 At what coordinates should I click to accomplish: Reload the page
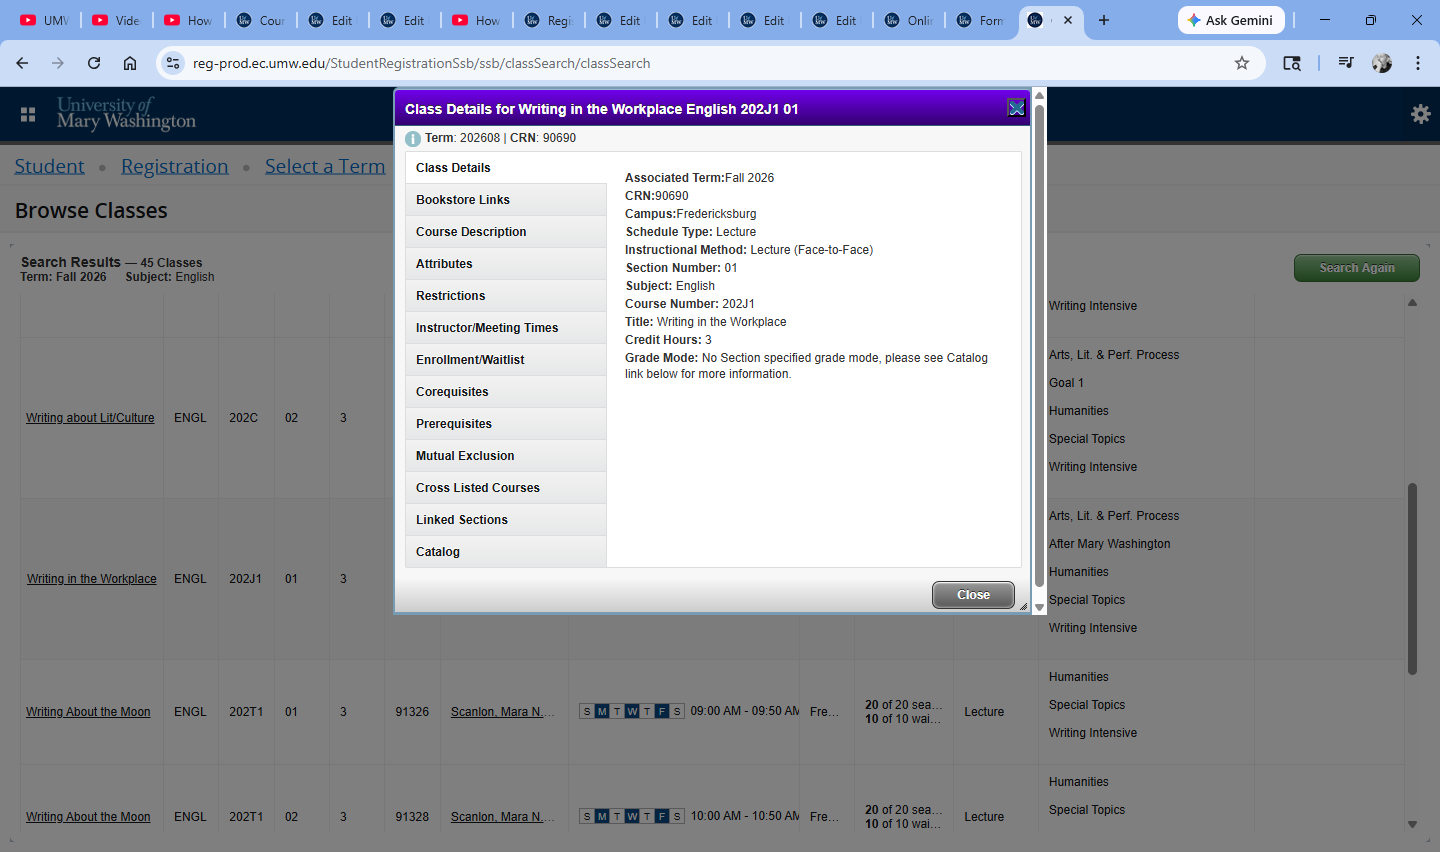(94, 63)
